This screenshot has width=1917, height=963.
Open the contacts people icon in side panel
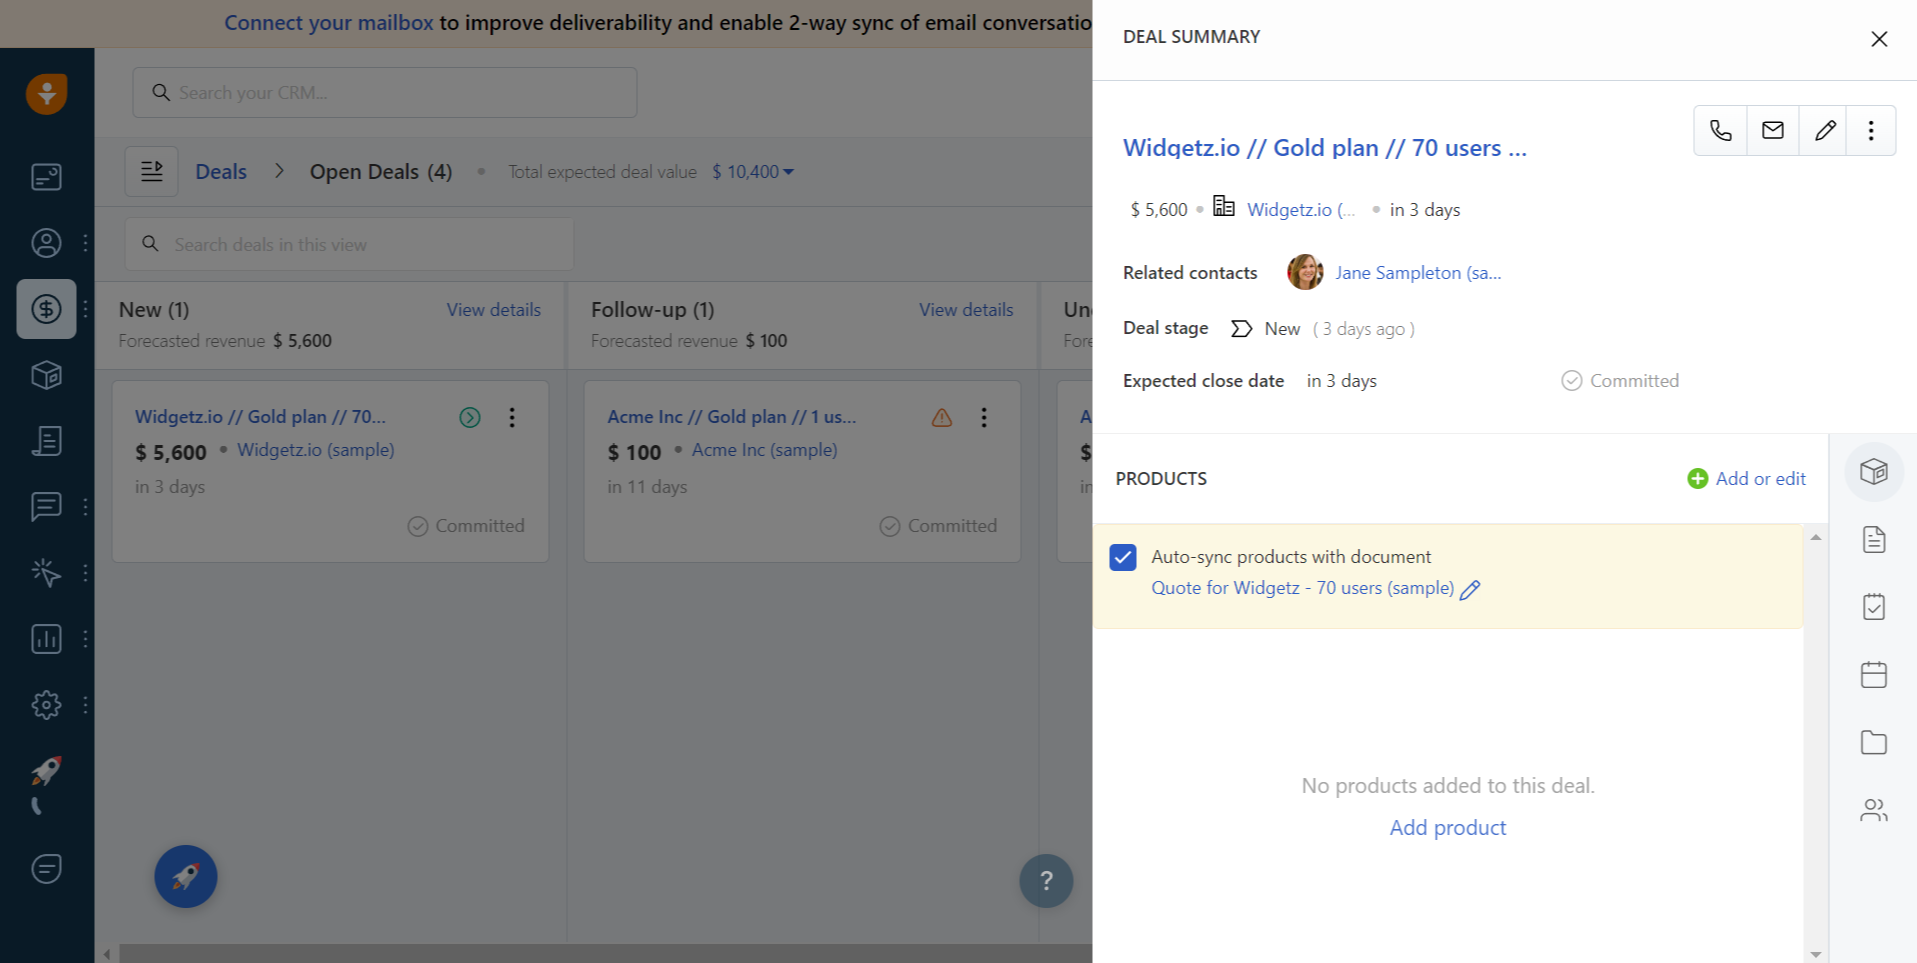click(1873, 810)
